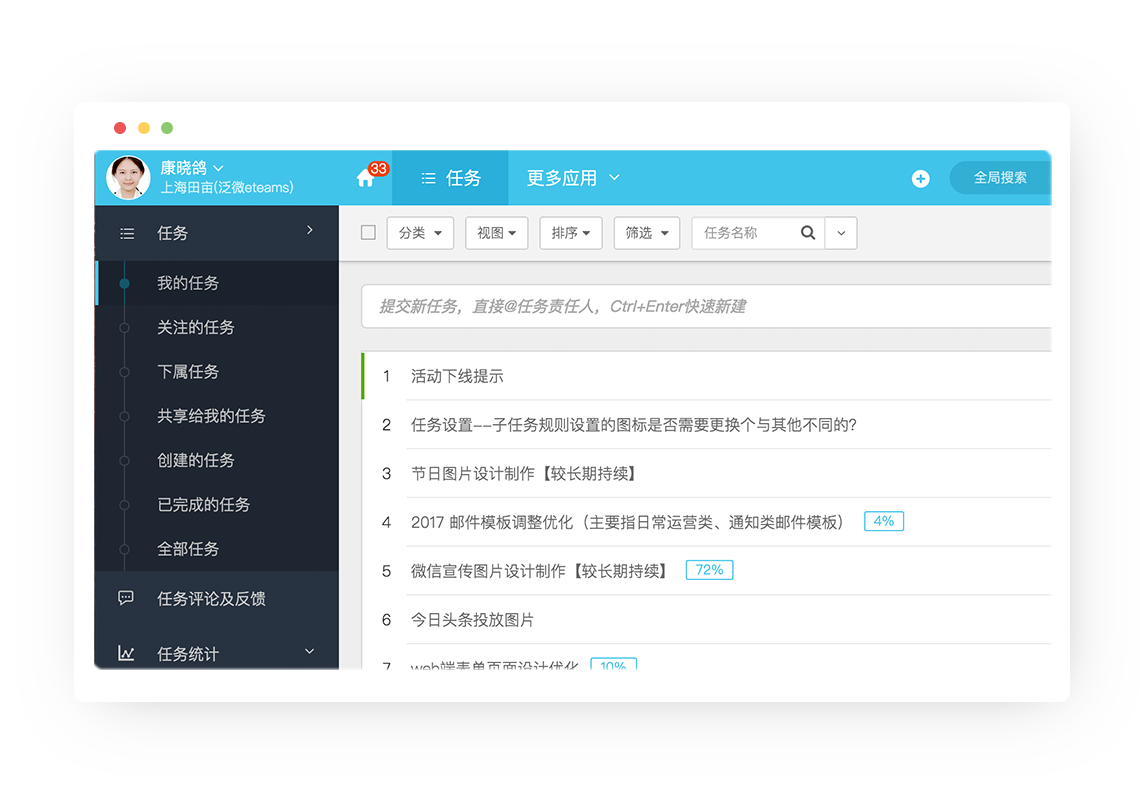The height and width of the screenshot is (800, 1140).
Task: Click the search magnifier icon
Action: (808, 233)
